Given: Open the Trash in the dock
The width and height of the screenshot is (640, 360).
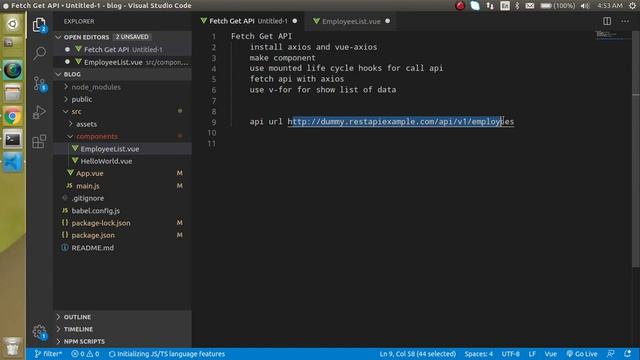Looking at the screenshot, I should click(12, 347).
